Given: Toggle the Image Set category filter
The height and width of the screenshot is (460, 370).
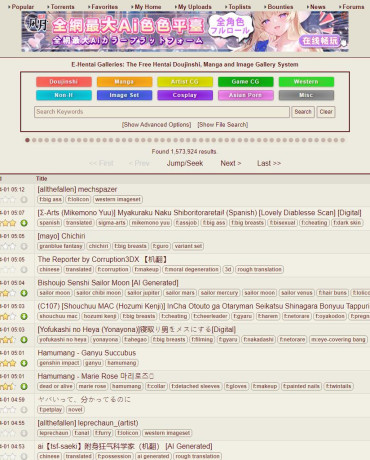Looking at the screenshot, I should point(124,95).
